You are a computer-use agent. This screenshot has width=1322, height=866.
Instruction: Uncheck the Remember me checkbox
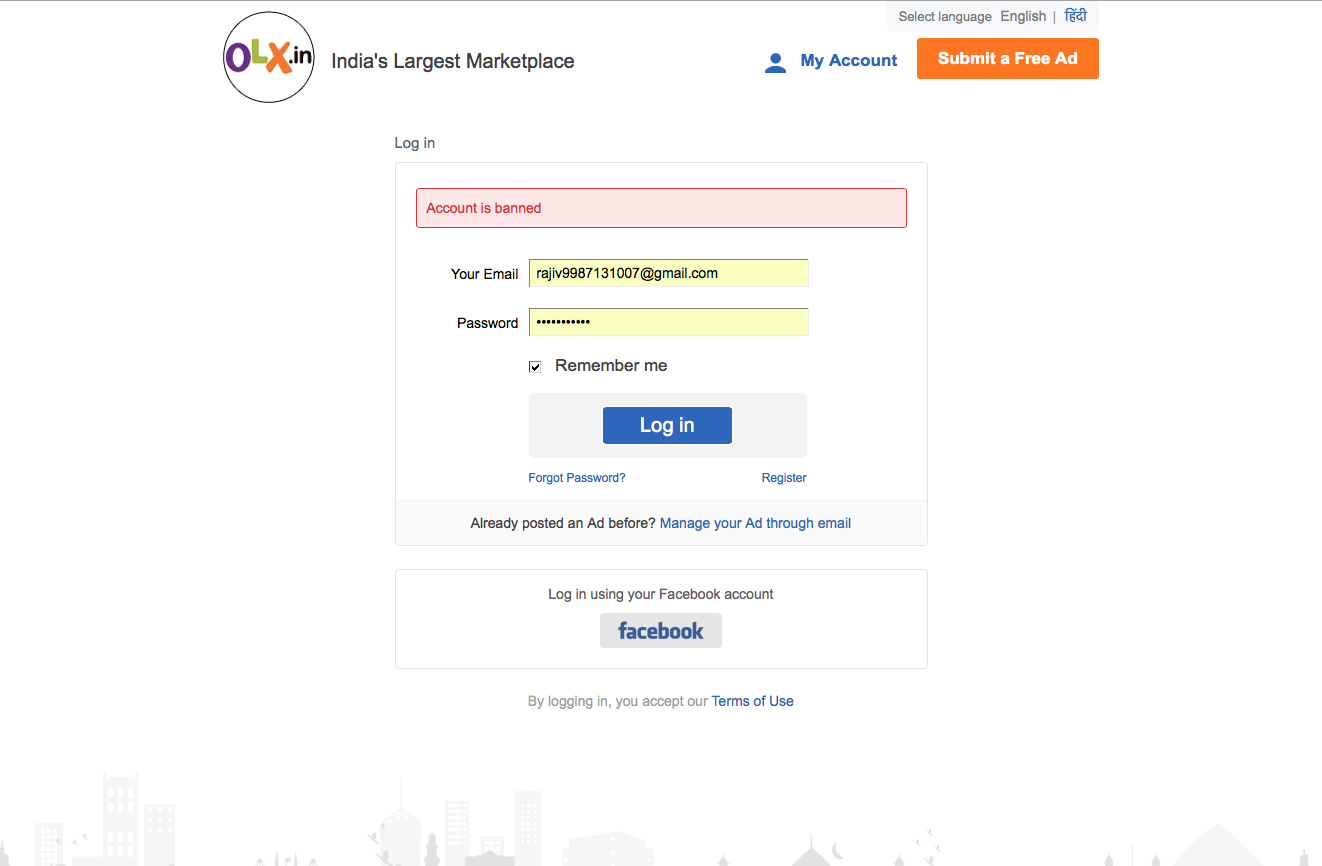click(x=535, y=367)
